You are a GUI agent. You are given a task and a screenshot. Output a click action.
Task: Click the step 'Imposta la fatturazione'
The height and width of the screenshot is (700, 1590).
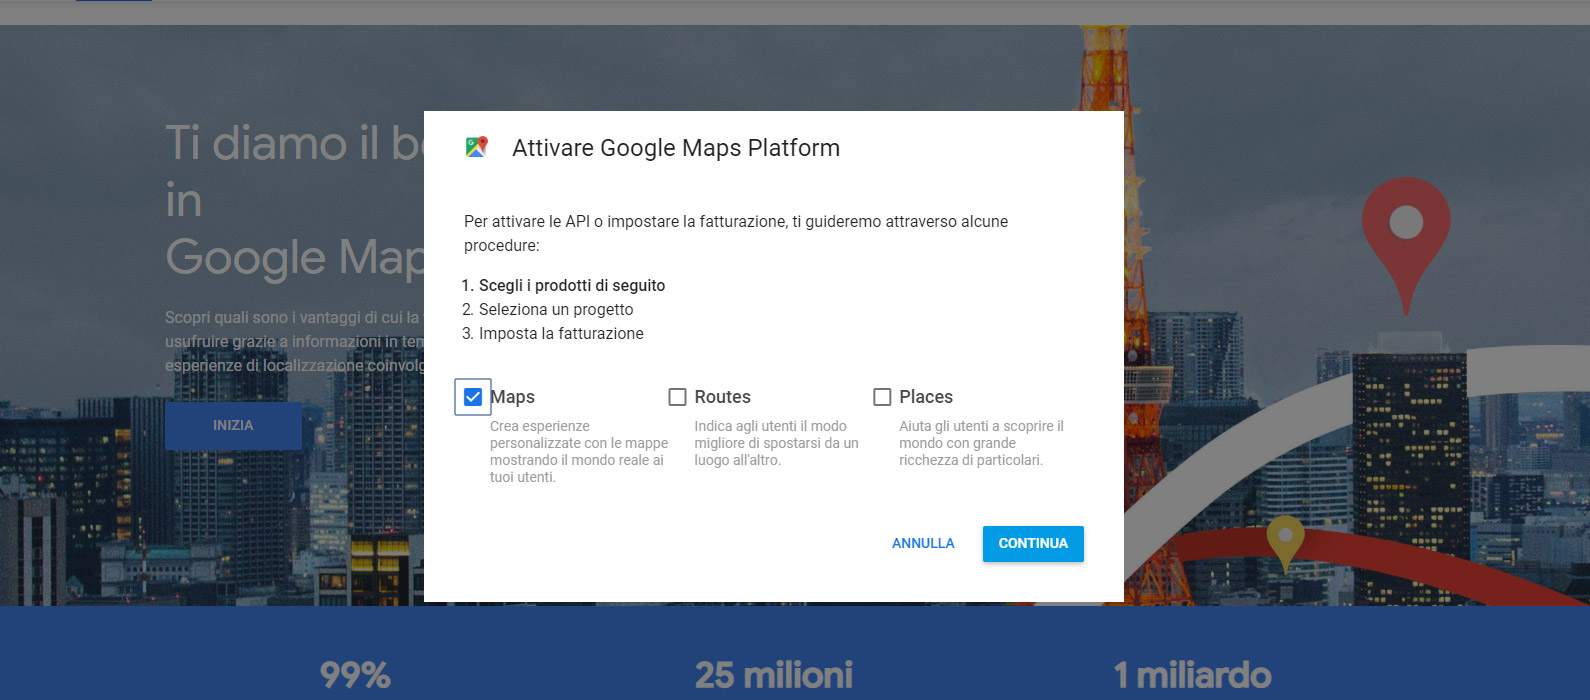tap(561, 333)
